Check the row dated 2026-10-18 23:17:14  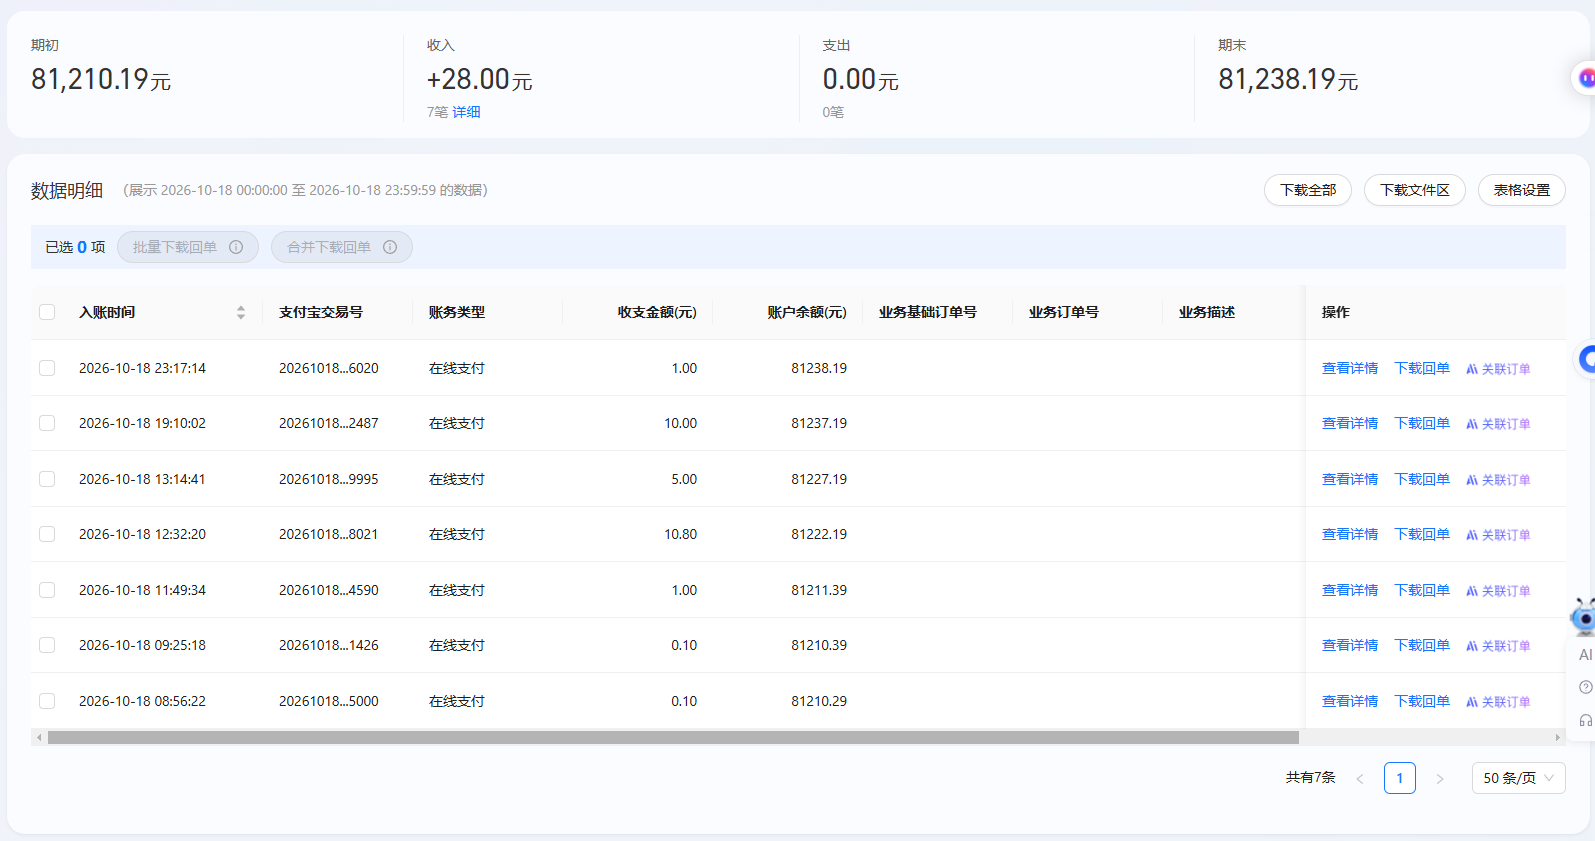point(47,368)
